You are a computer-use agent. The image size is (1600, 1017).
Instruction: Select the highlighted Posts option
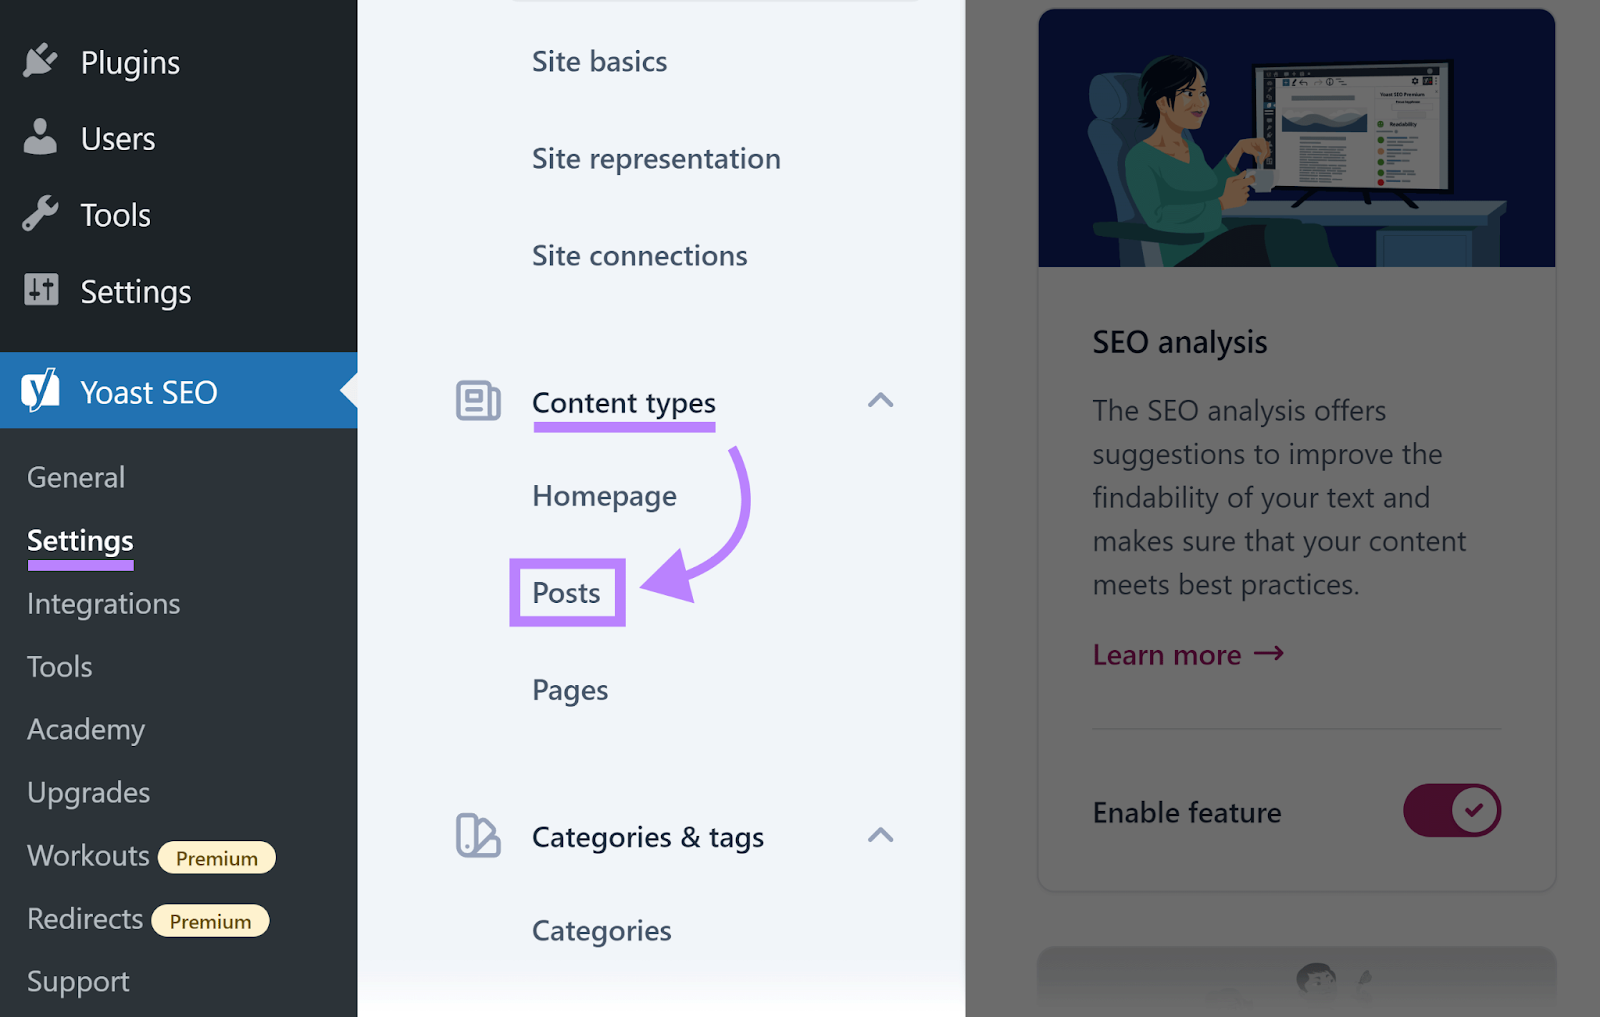[x=567, y=592]
